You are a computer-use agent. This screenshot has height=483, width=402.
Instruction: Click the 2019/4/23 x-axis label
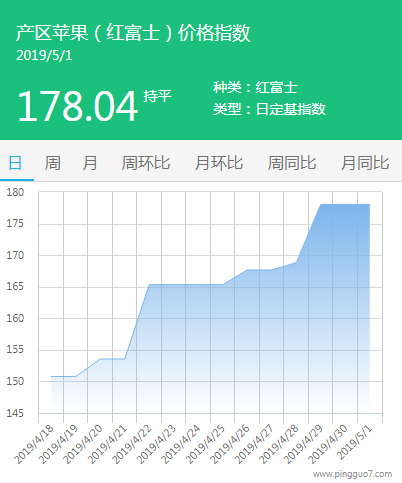click(157, 444)
